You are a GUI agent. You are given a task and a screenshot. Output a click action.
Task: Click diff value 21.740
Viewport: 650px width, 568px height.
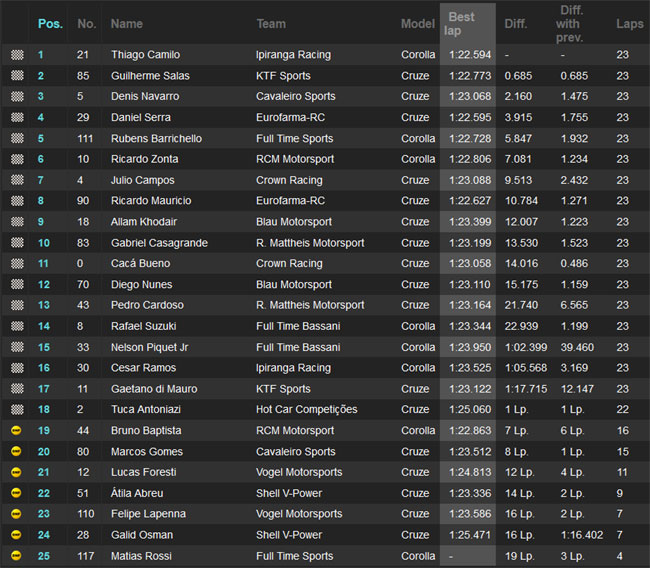[x=521, y=305]
